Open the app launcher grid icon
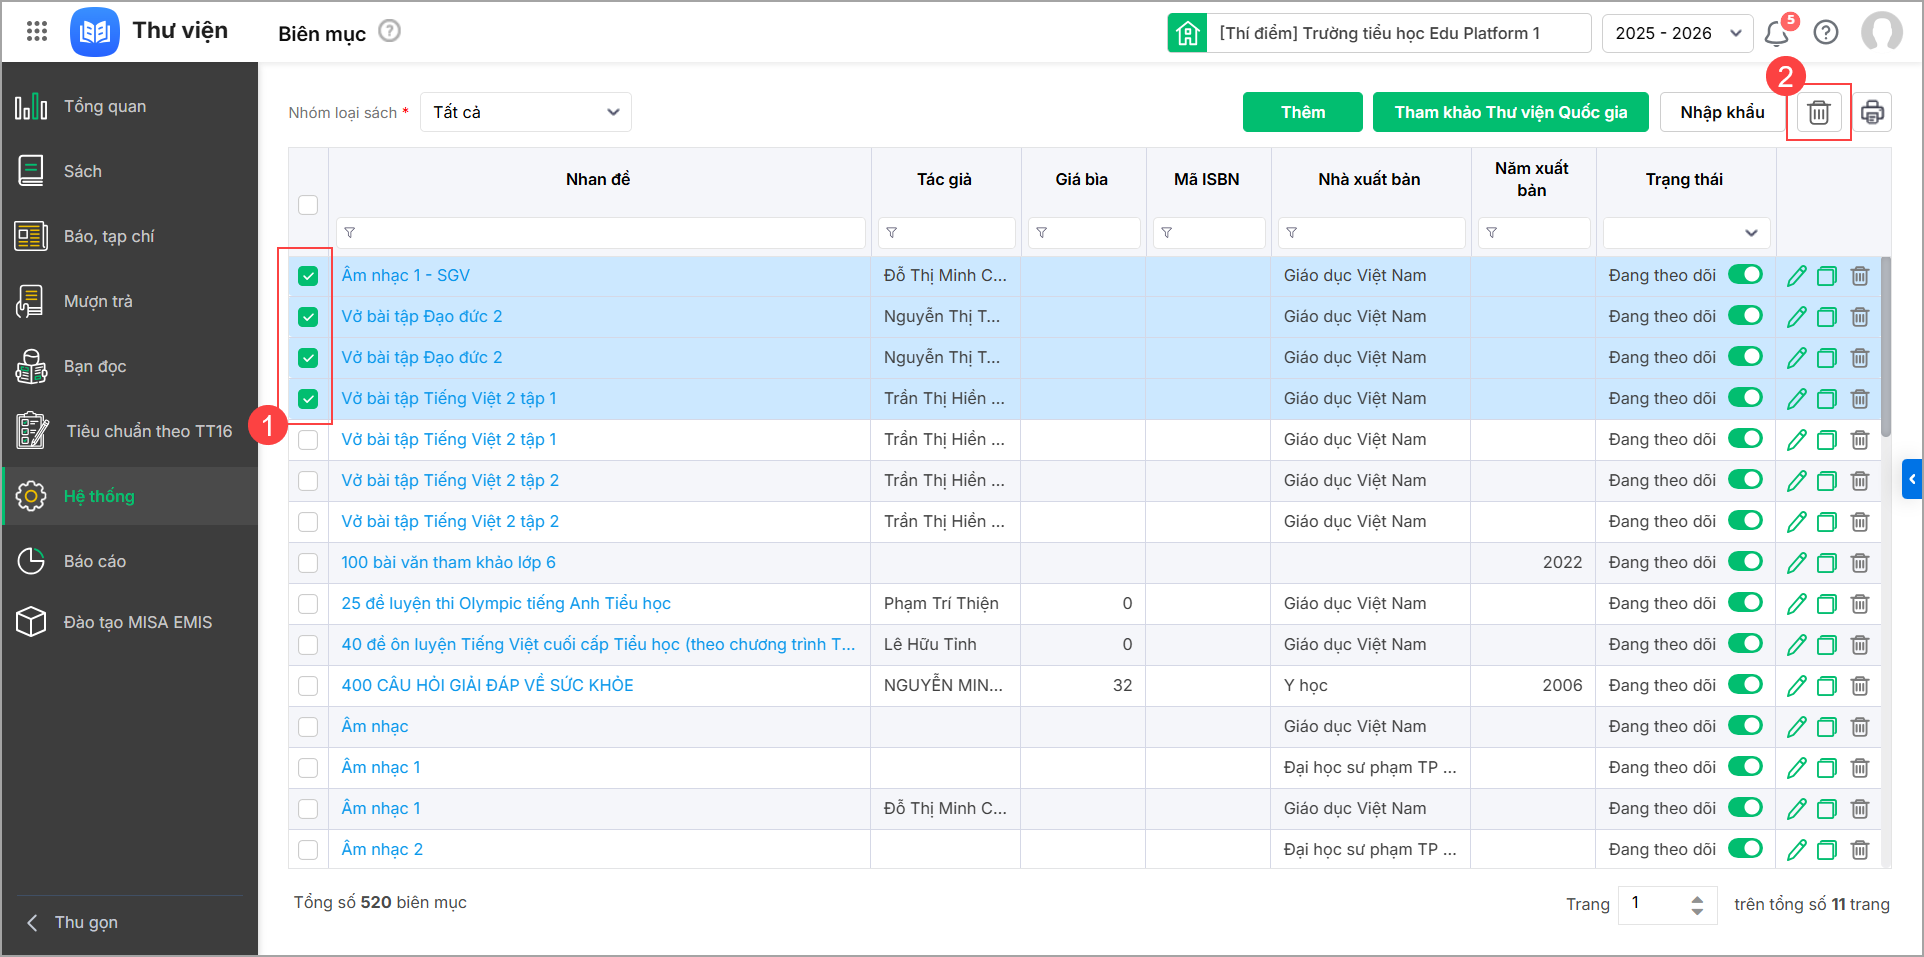 37,31
